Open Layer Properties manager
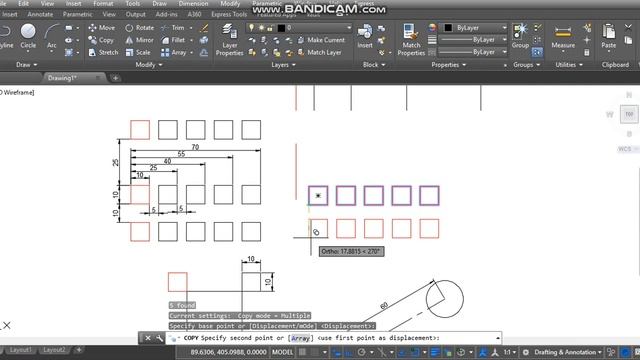 tap(229, 40)
